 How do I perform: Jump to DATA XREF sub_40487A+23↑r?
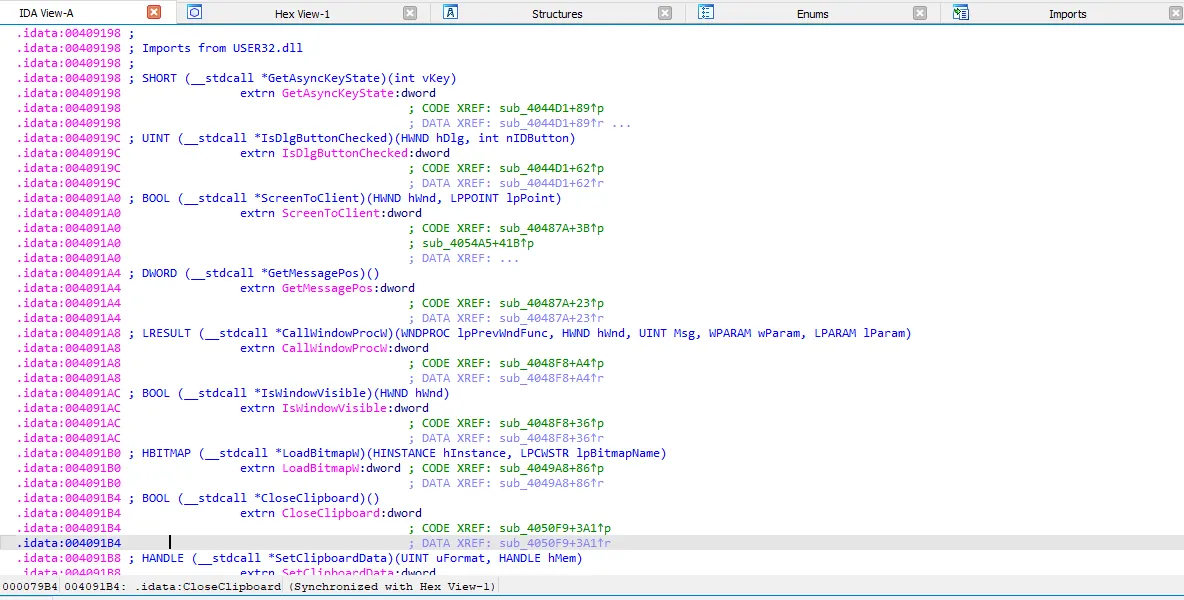pyautogui.click(x=551, y=318)
